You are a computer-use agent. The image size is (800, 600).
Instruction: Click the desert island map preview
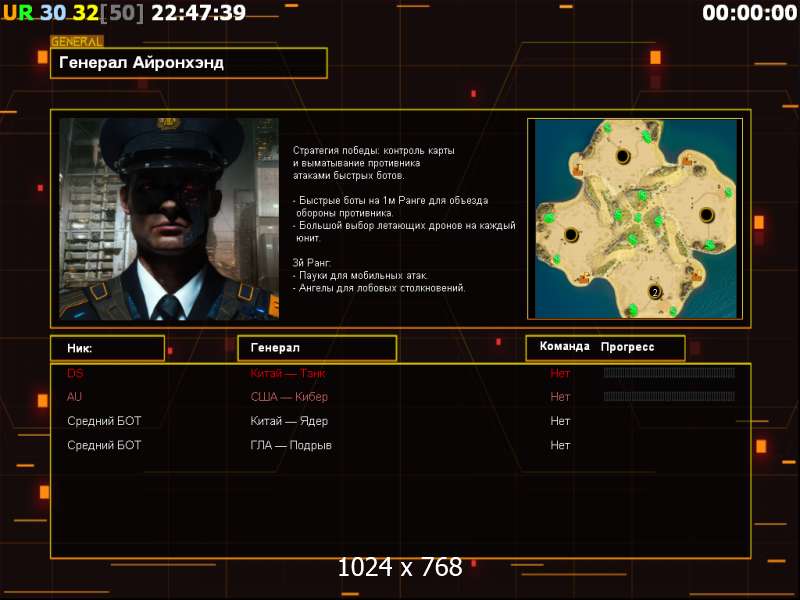(x=635, y=219)
